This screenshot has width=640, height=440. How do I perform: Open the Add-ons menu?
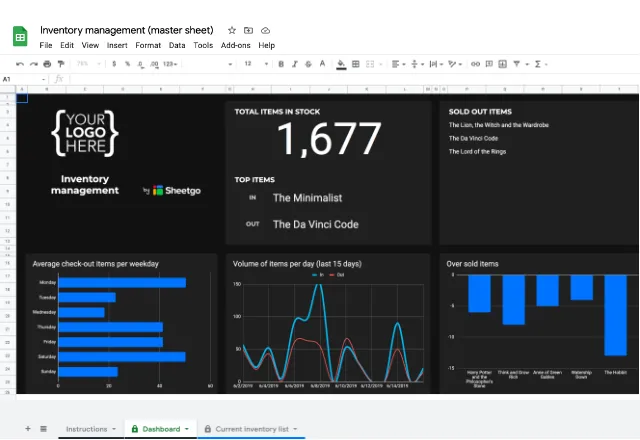pos(236,45)
